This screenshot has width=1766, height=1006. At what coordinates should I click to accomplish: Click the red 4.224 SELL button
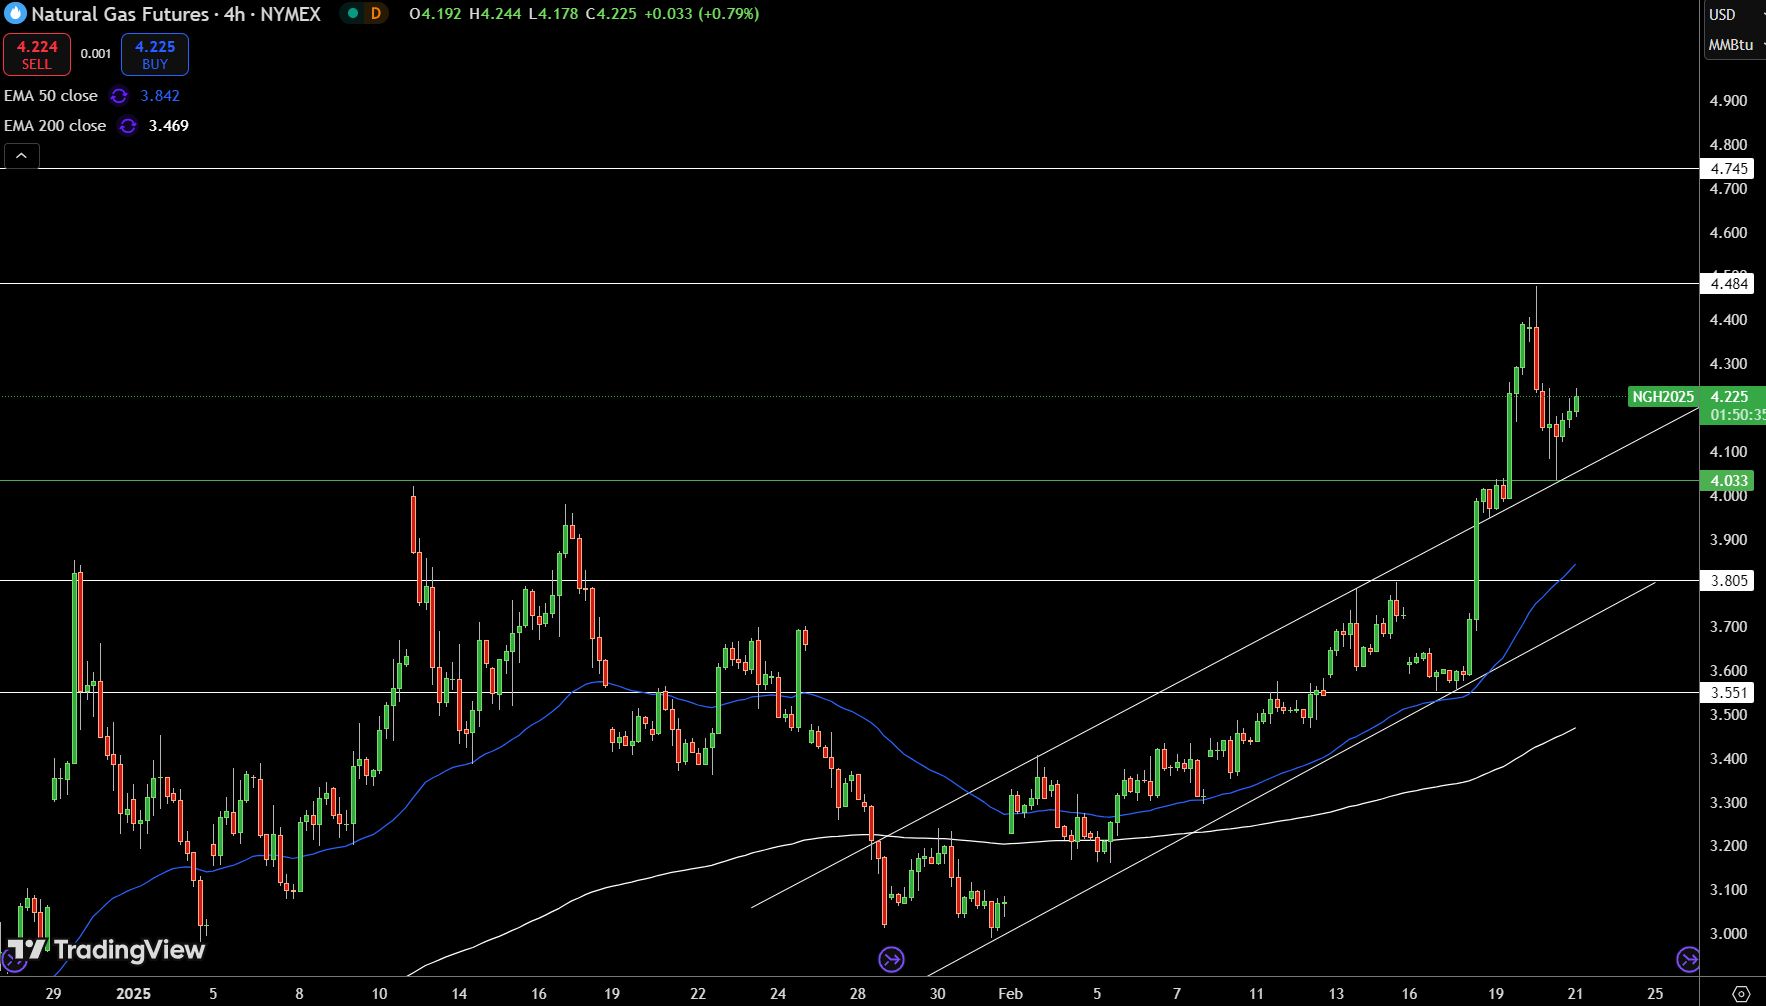point(37,55)
